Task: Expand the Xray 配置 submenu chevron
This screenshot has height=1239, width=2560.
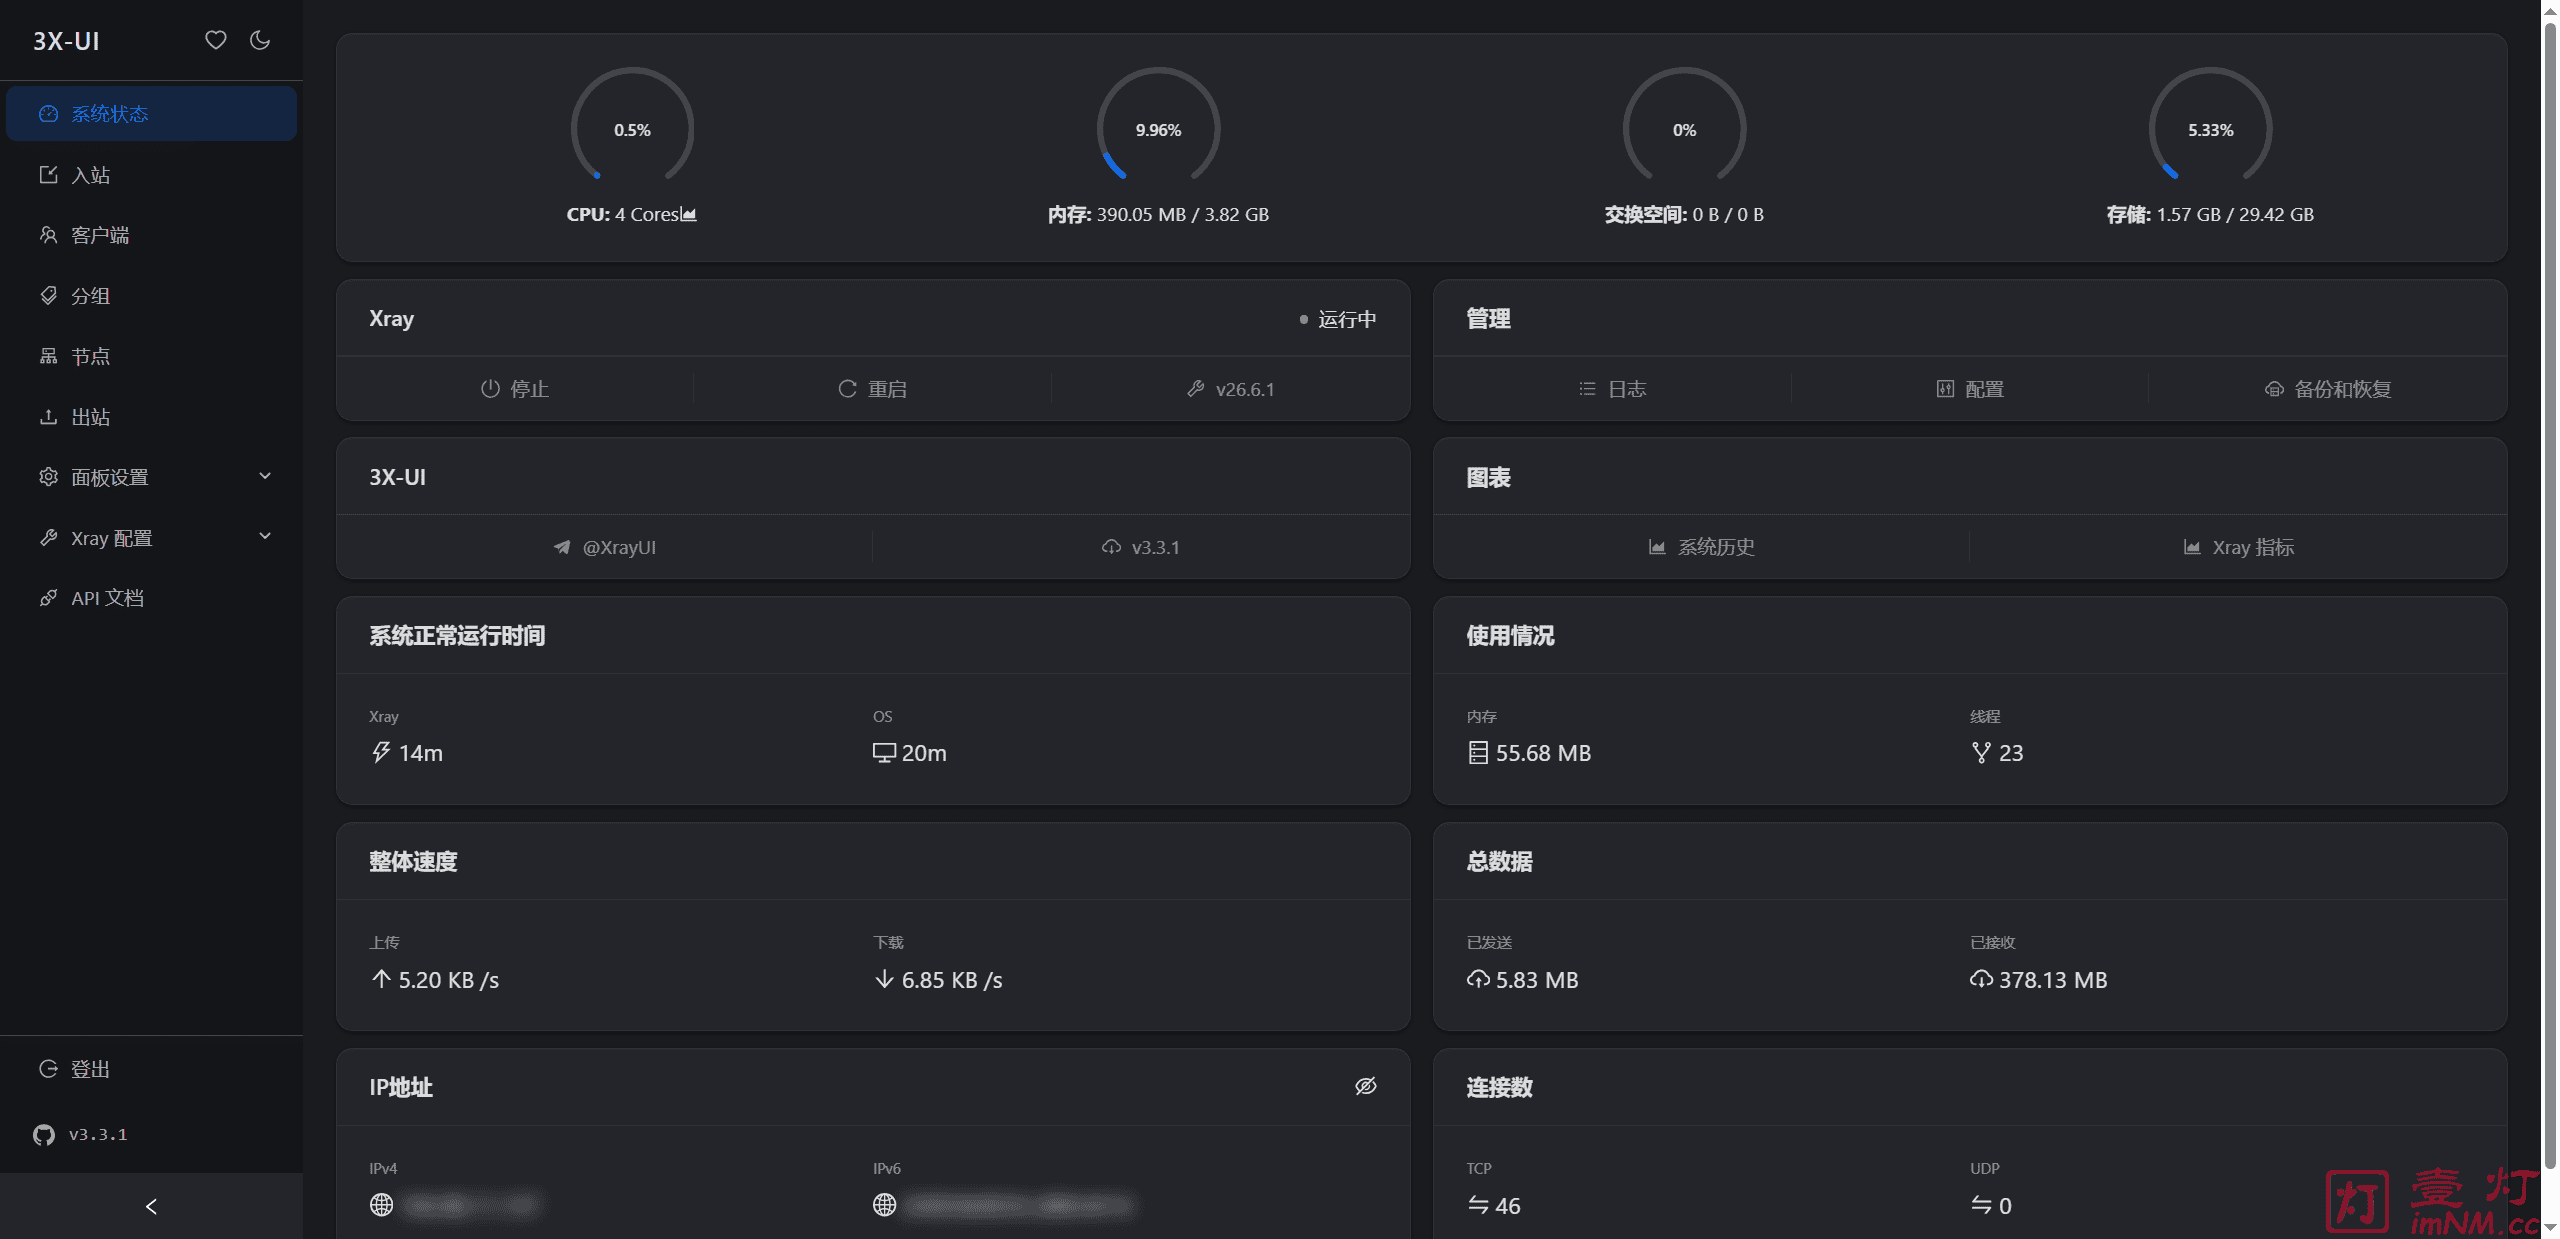Action: coord(265,537)
